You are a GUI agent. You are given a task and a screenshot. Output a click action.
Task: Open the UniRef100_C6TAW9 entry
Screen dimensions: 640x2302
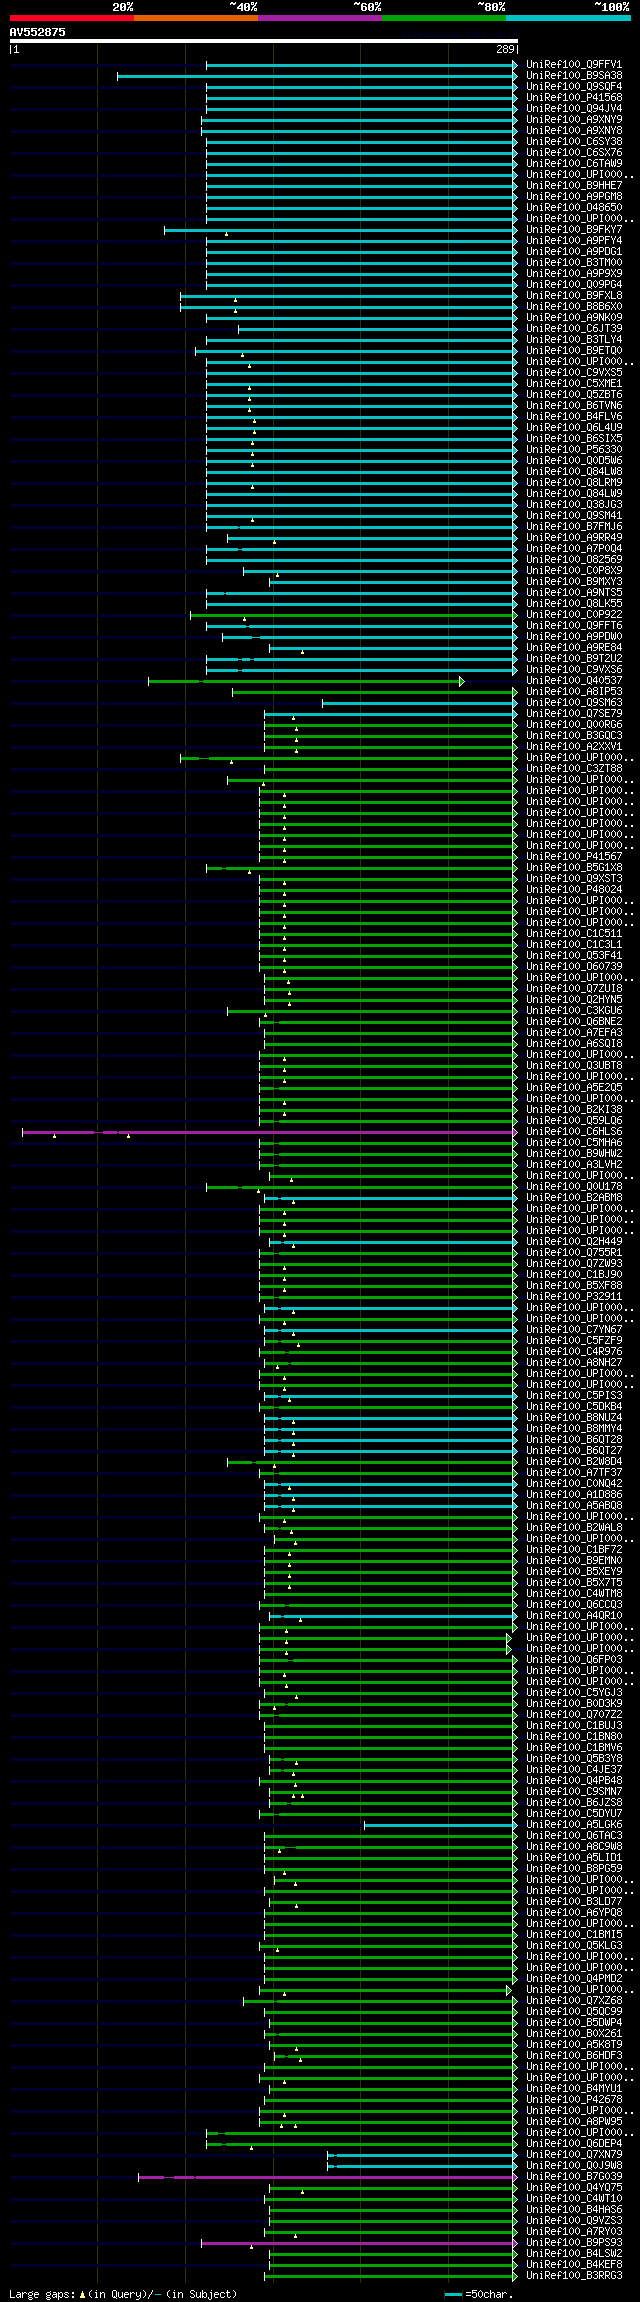pyautogui.click(x=574, y=164)
